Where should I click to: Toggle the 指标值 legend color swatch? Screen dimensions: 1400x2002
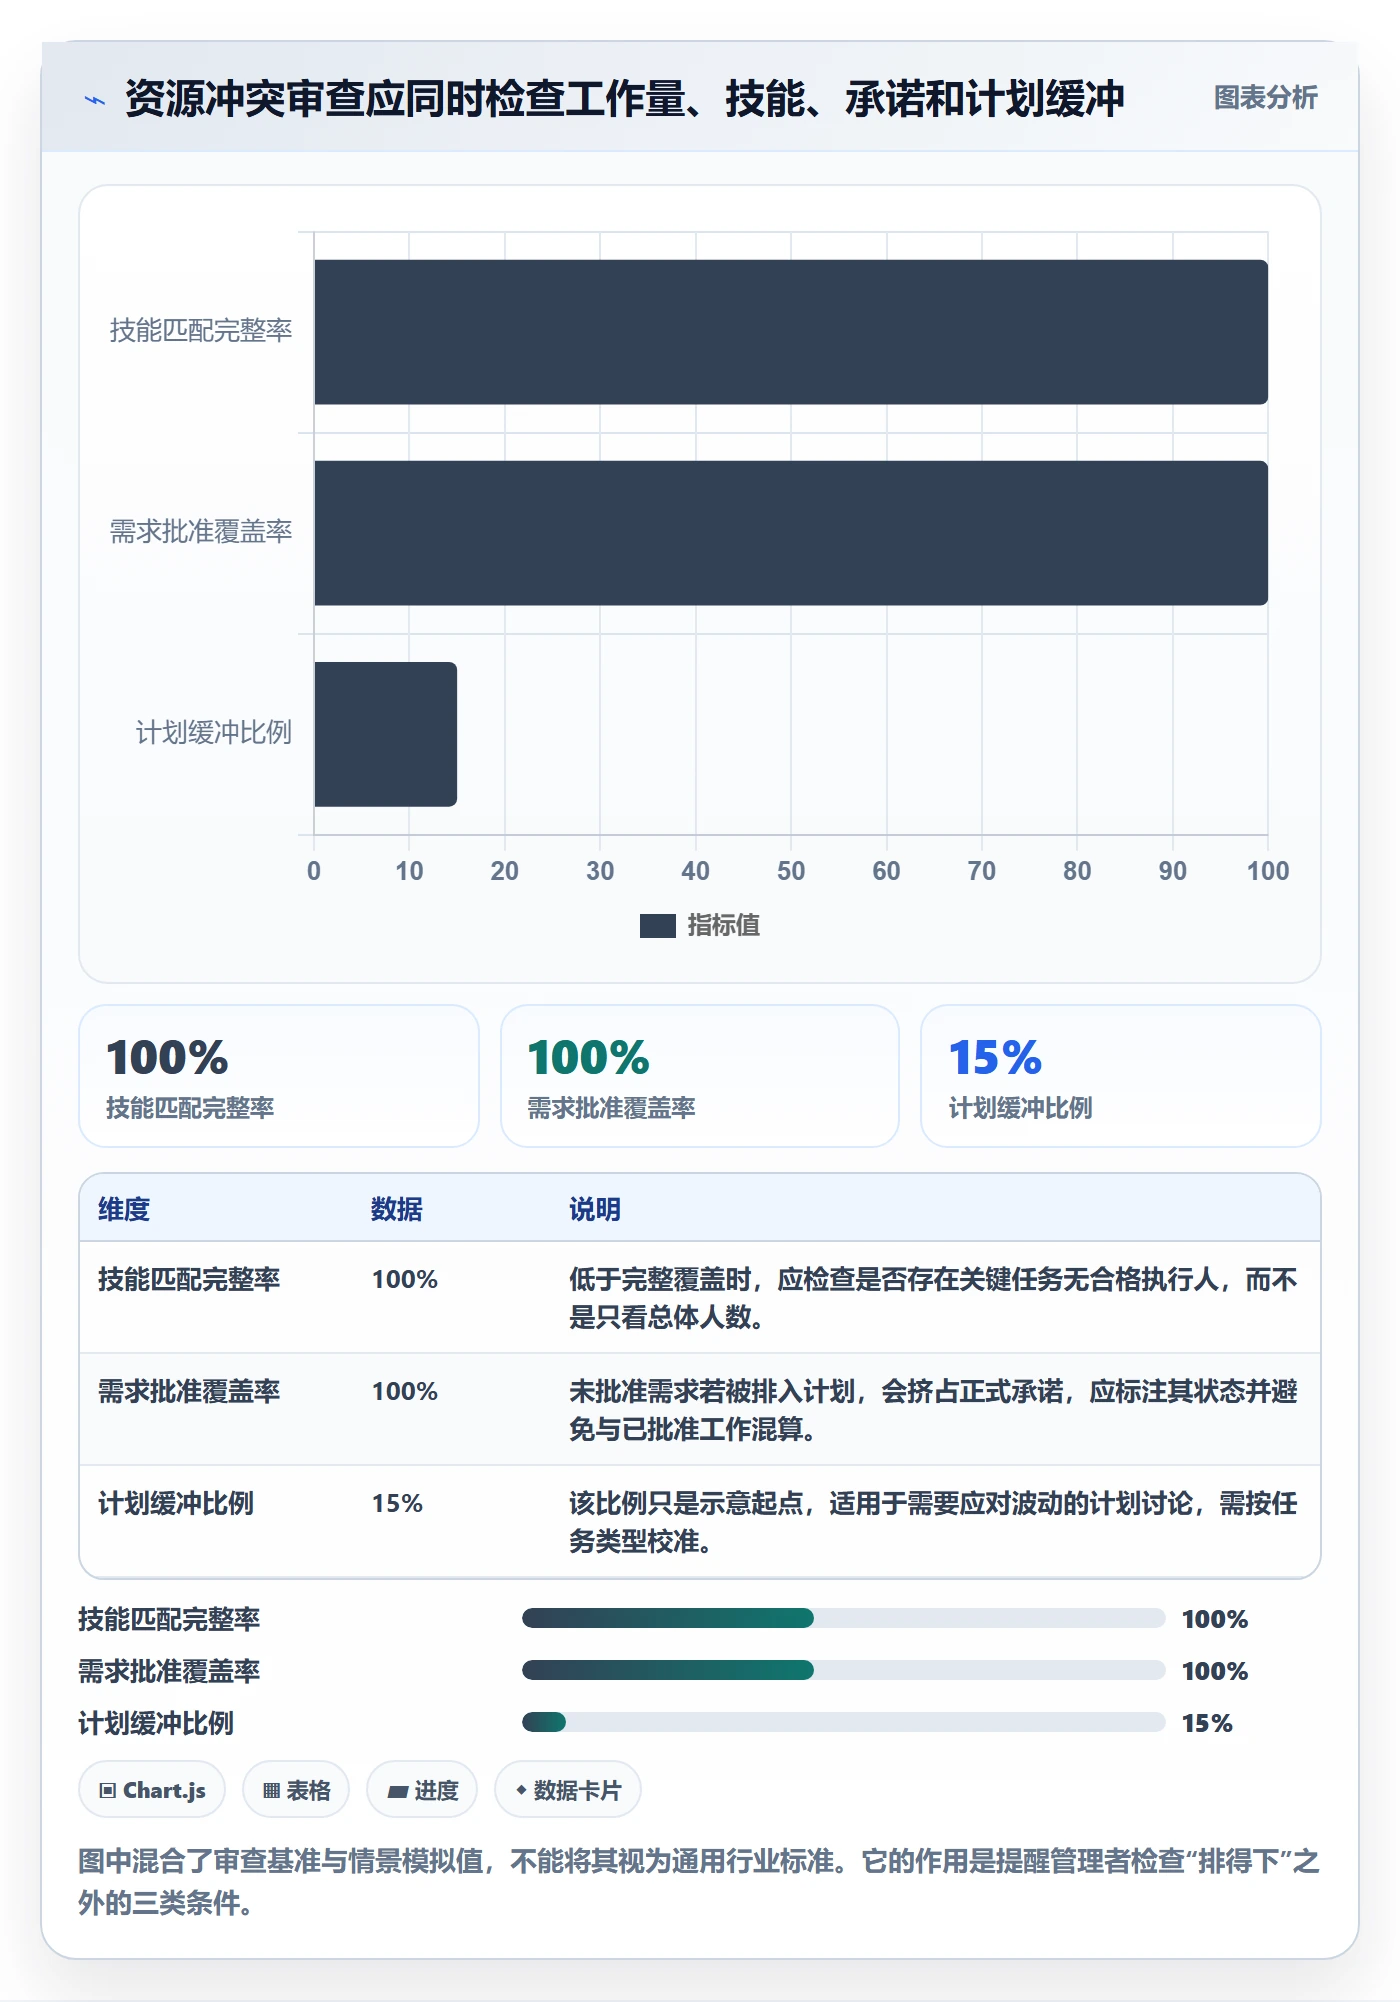click(658, 926)
